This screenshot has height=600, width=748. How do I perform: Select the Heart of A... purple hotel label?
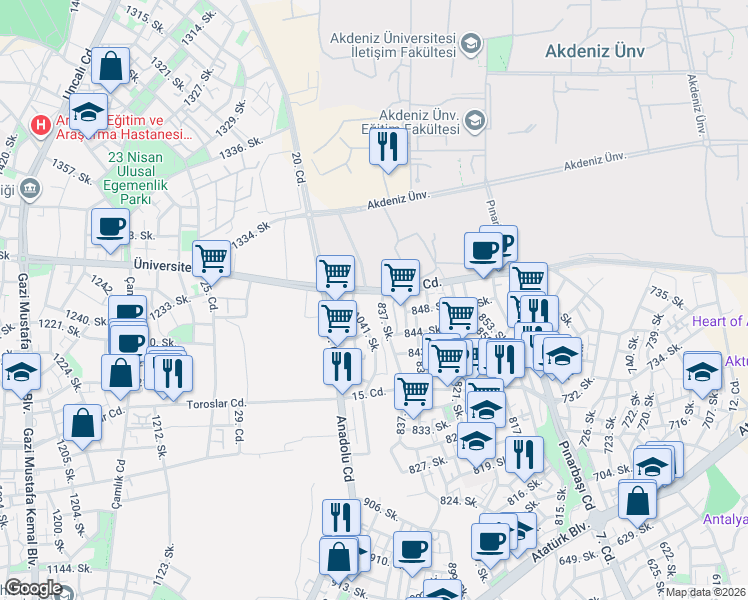pyautogui.click(x=720, y=321)
